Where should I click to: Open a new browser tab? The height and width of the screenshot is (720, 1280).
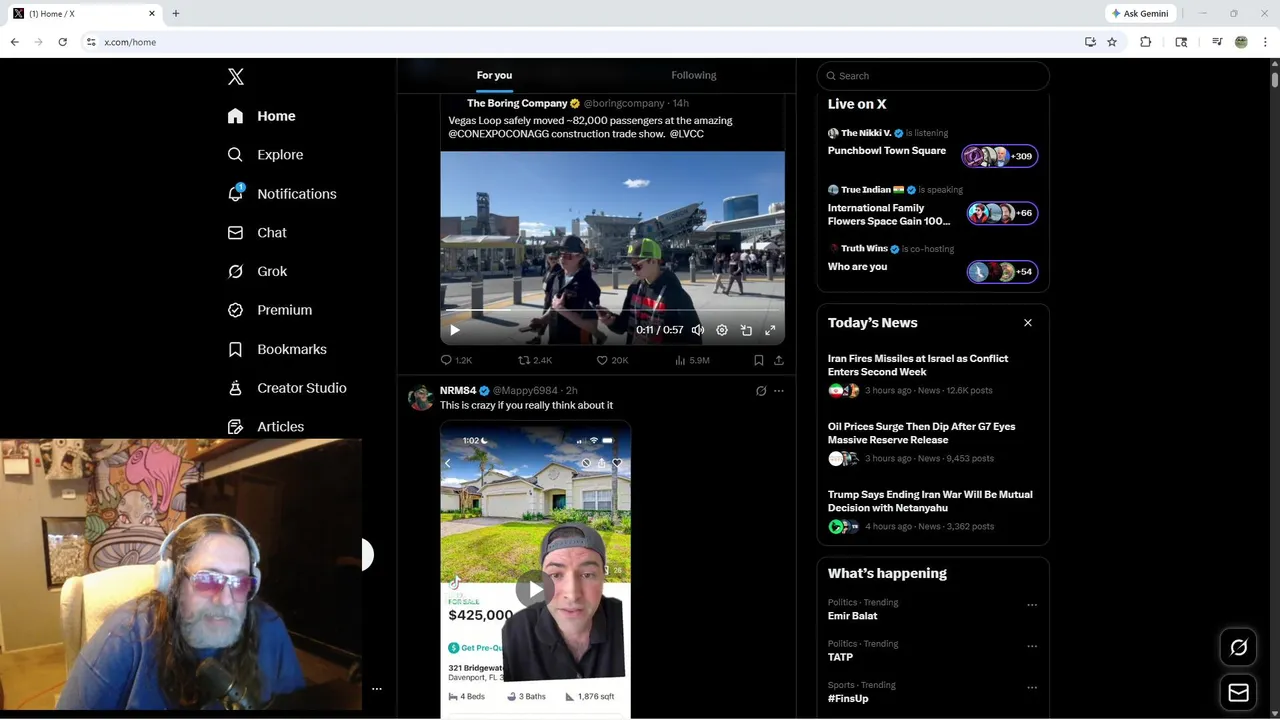tap(176, 14)
